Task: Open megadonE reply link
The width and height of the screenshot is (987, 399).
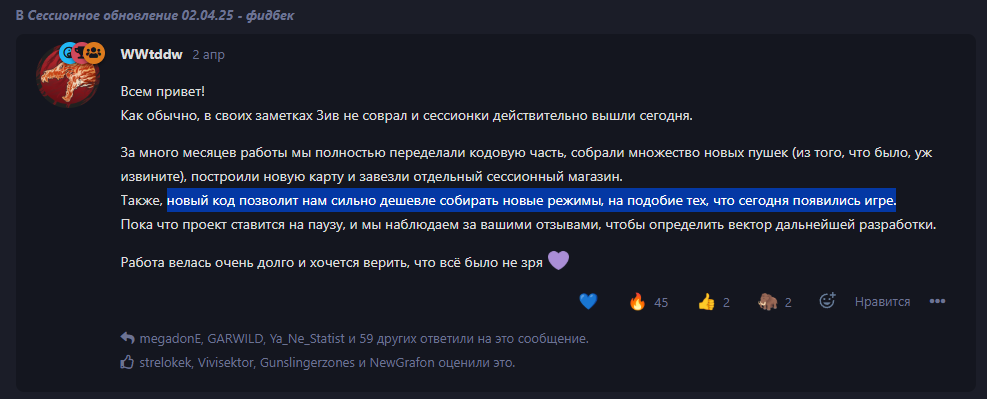Action: tap(170, 339)
